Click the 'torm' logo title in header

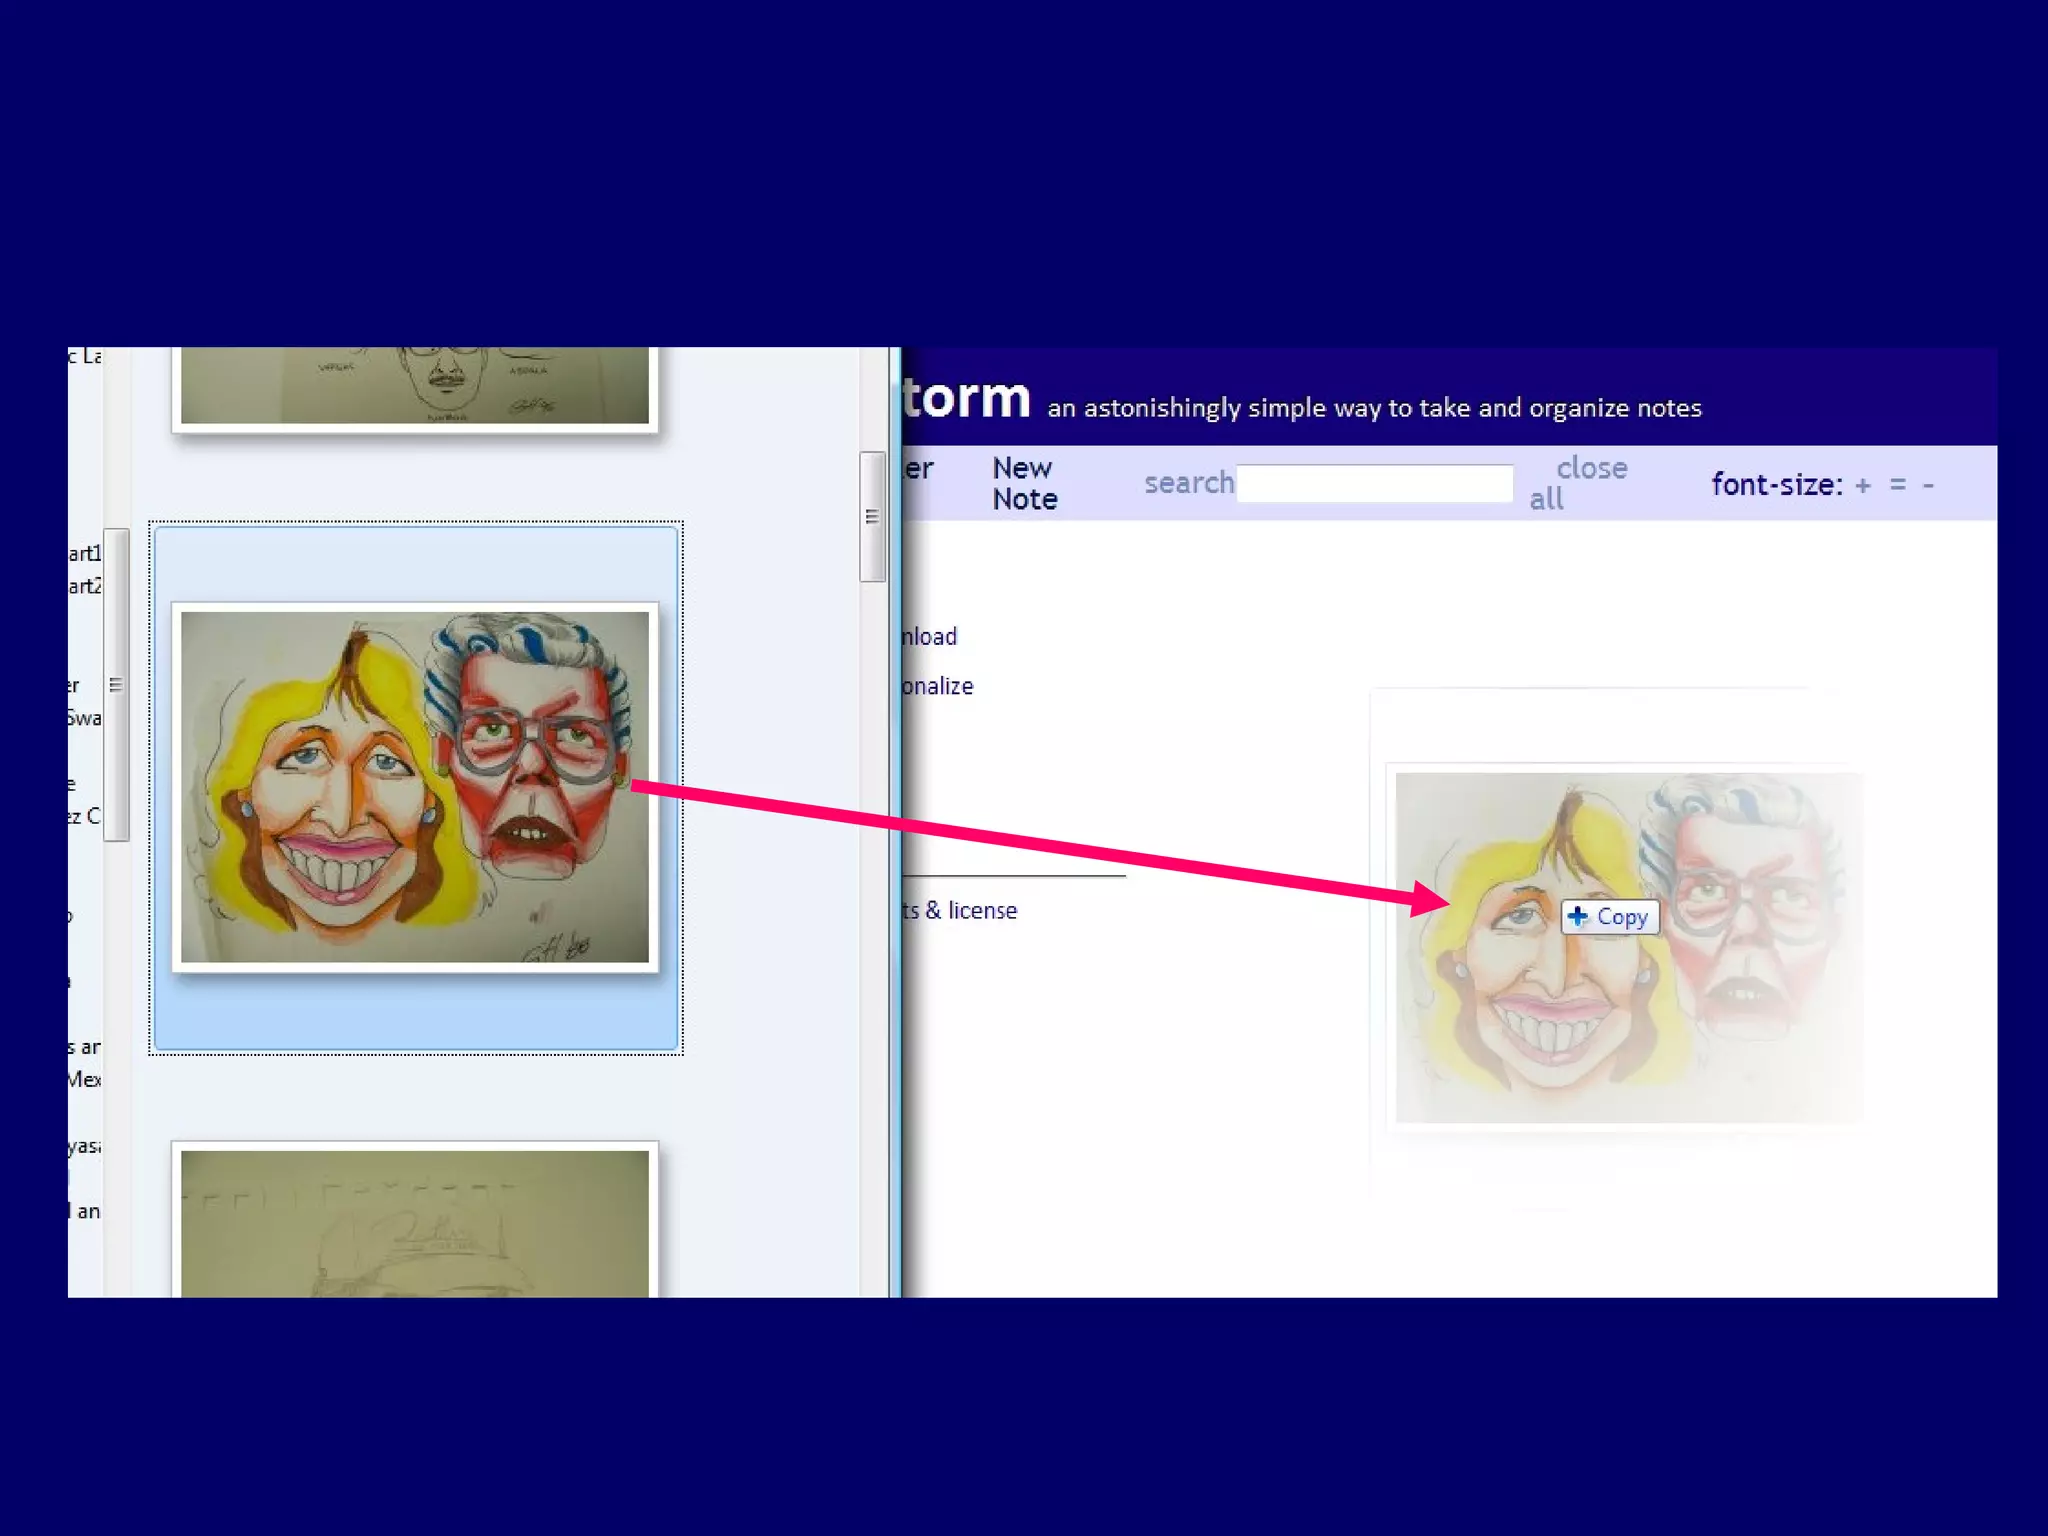click(x=966, y=398)
